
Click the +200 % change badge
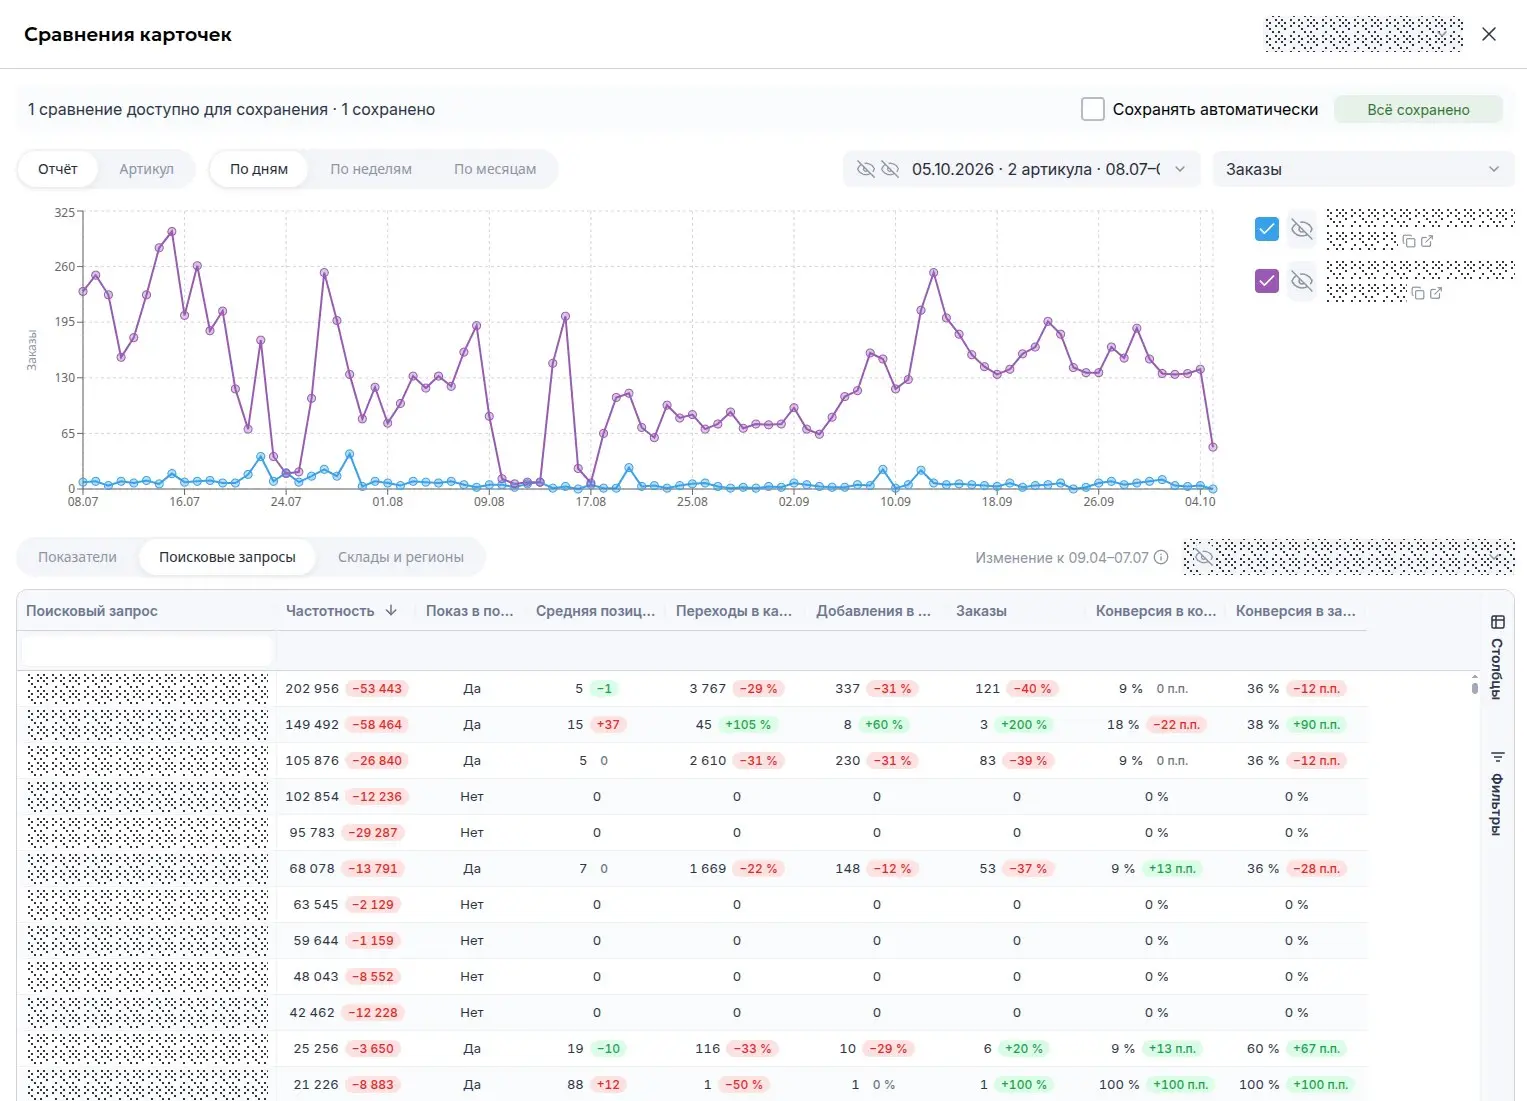[x=1022, y=725]
